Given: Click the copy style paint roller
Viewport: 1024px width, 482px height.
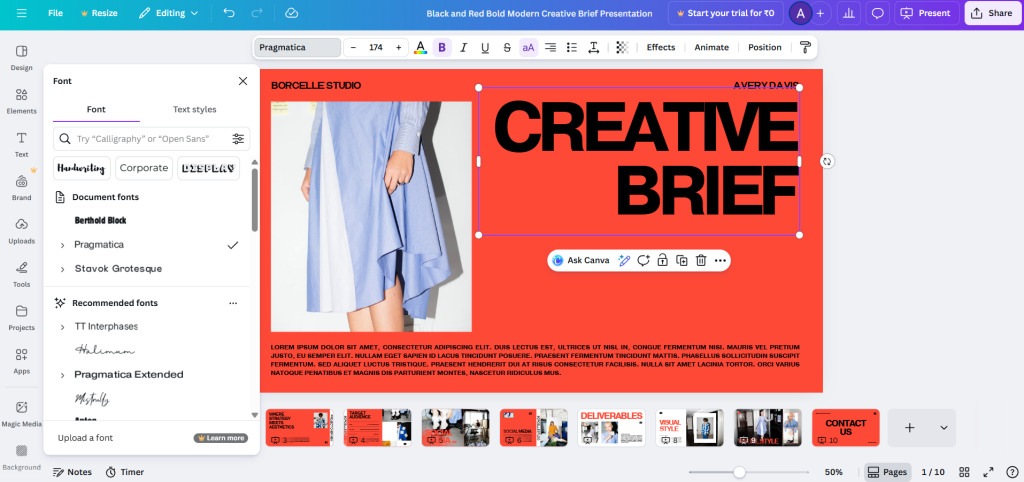Looking at the screenshot, I should point(805,47).
